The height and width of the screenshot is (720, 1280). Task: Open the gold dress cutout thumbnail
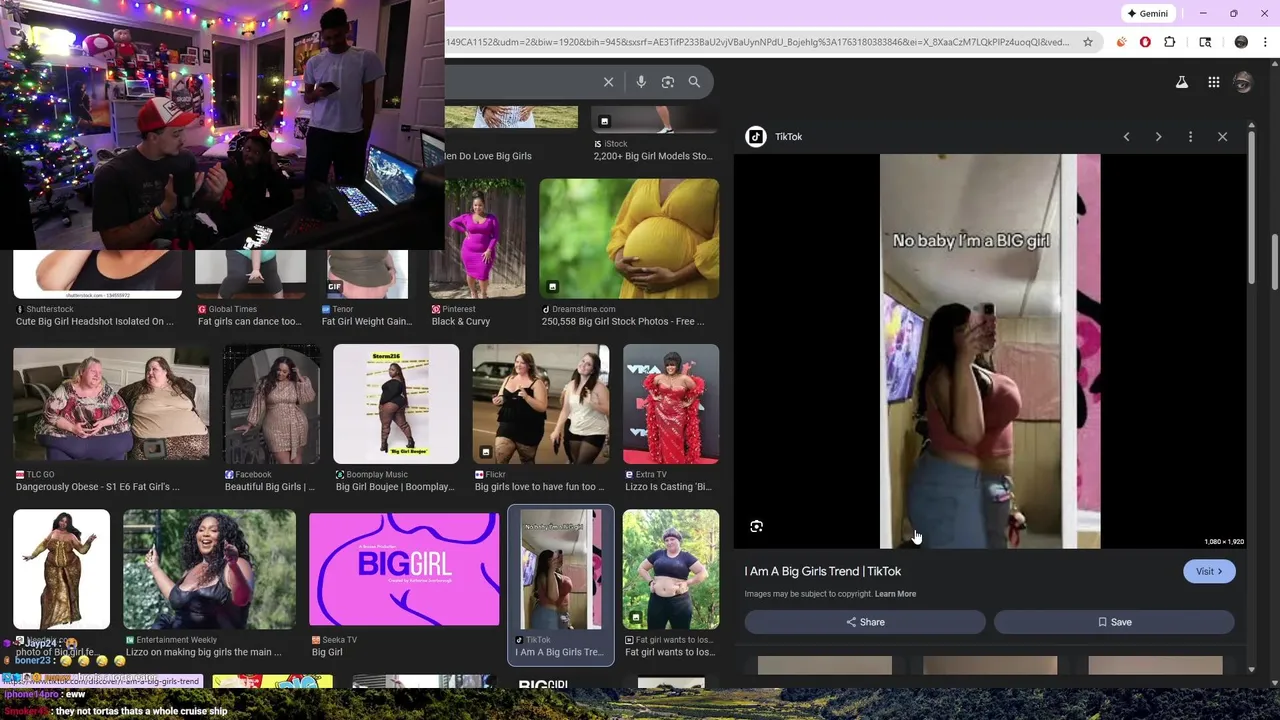(61, 569)
